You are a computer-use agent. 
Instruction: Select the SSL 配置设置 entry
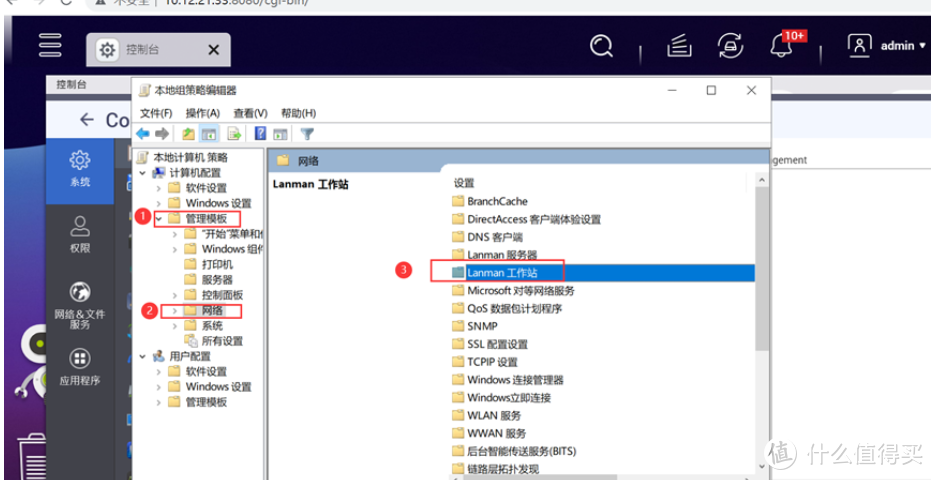click(x=490, y=344)
